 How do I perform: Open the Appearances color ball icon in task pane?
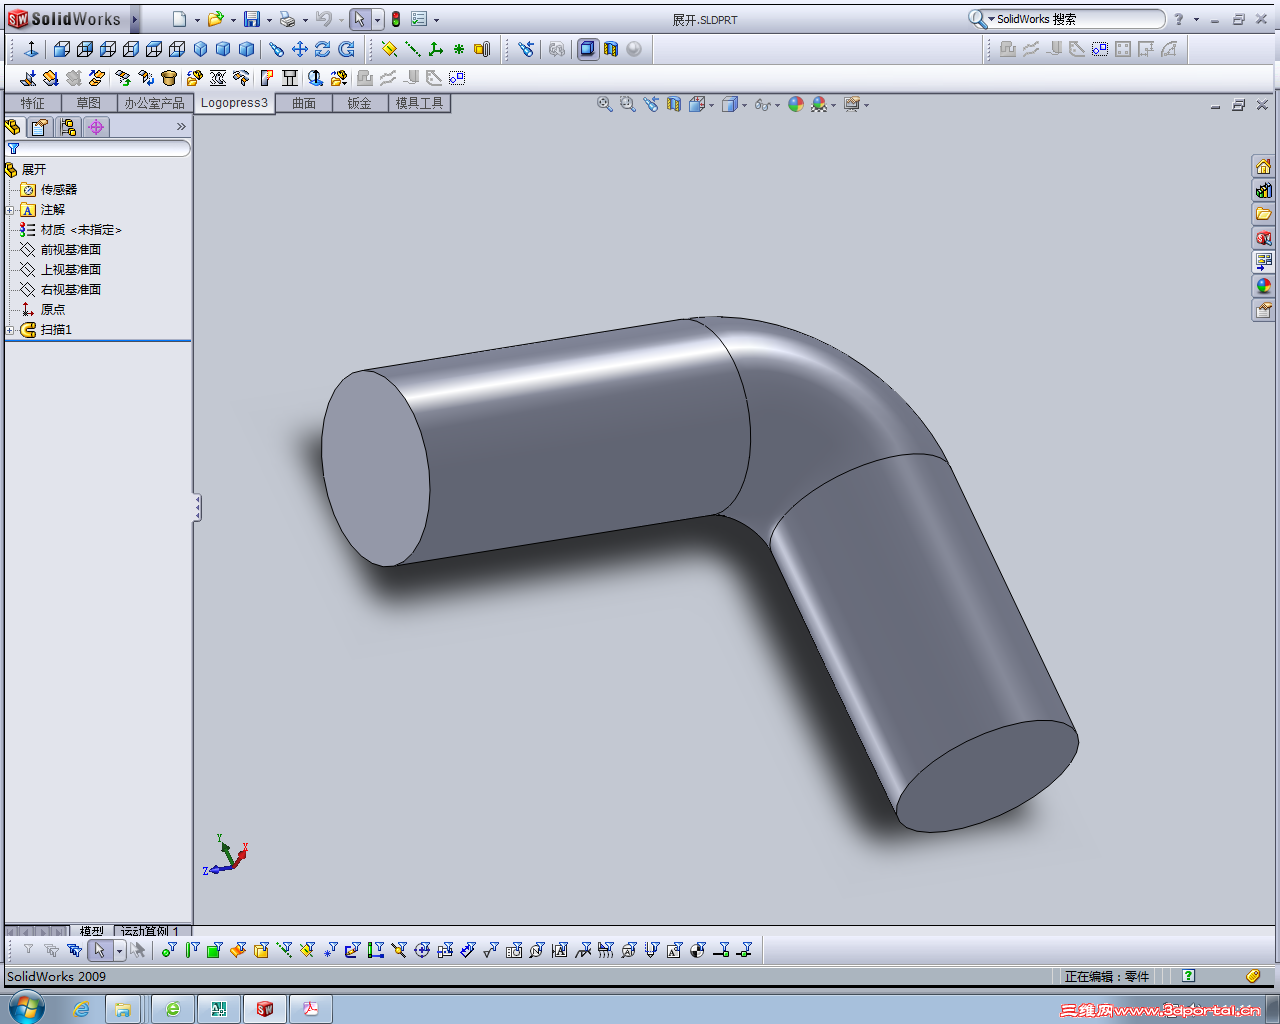click(1264, 286)
